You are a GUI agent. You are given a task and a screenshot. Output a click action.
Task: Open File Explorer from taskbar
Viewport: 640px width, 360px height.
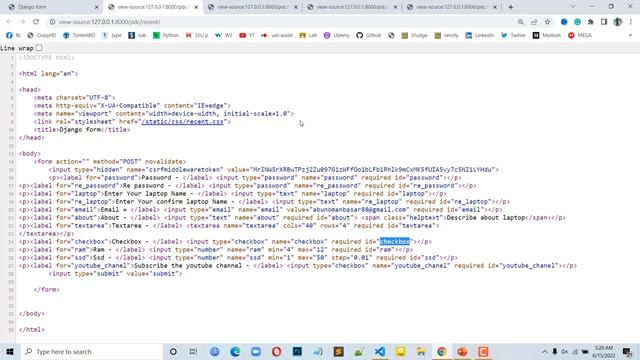click(421, 351)
